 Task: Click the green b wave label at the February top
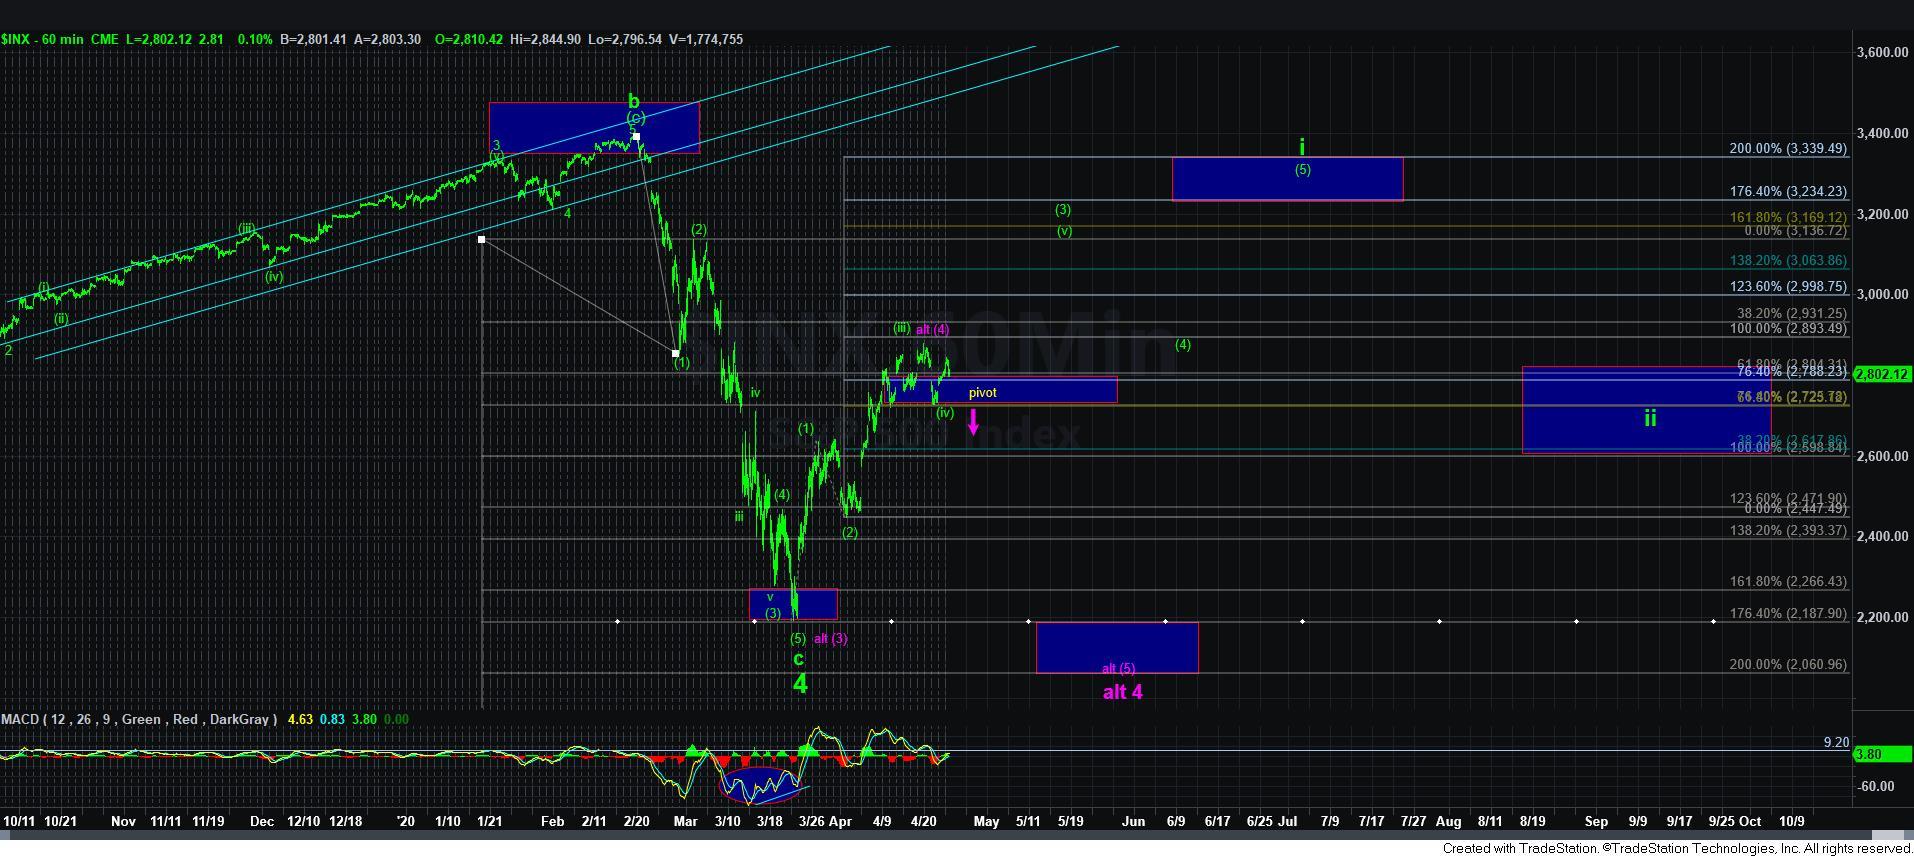click(x=633, y=101)
